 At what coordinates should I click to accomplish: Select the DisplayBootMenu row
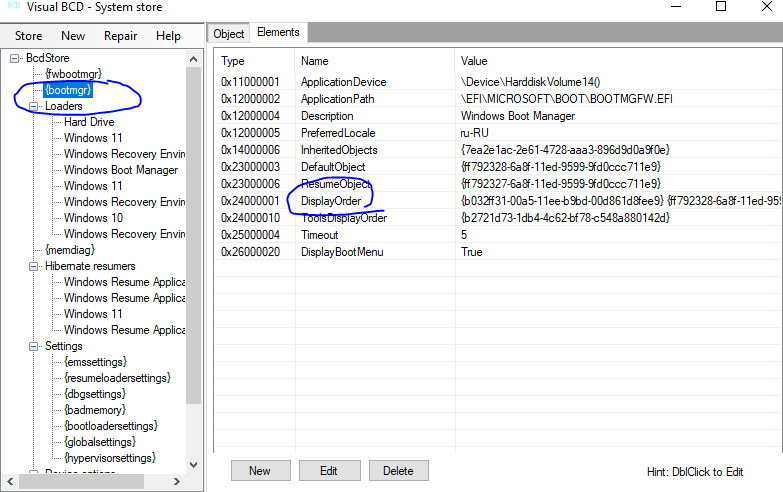click(x=498, y=252)
